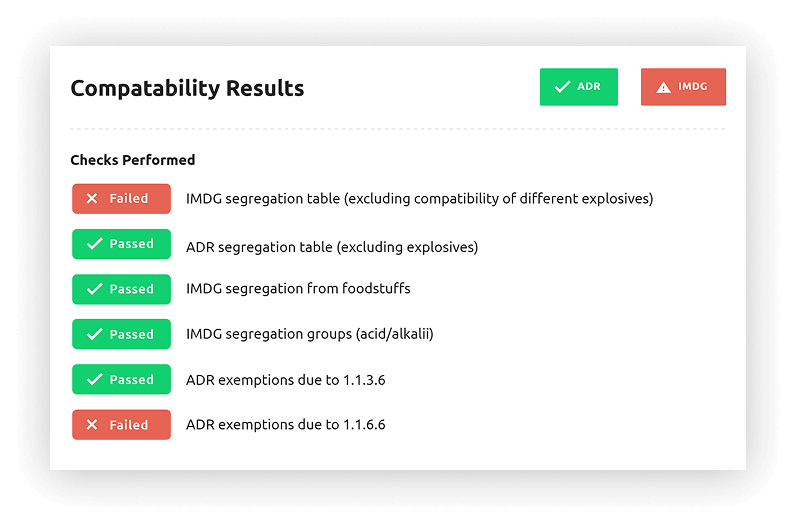Image resolution: width=796 pixels, height=524 pixels.
Task: Open ADR segregation table (excluding explosives) text
Action: 332,247
